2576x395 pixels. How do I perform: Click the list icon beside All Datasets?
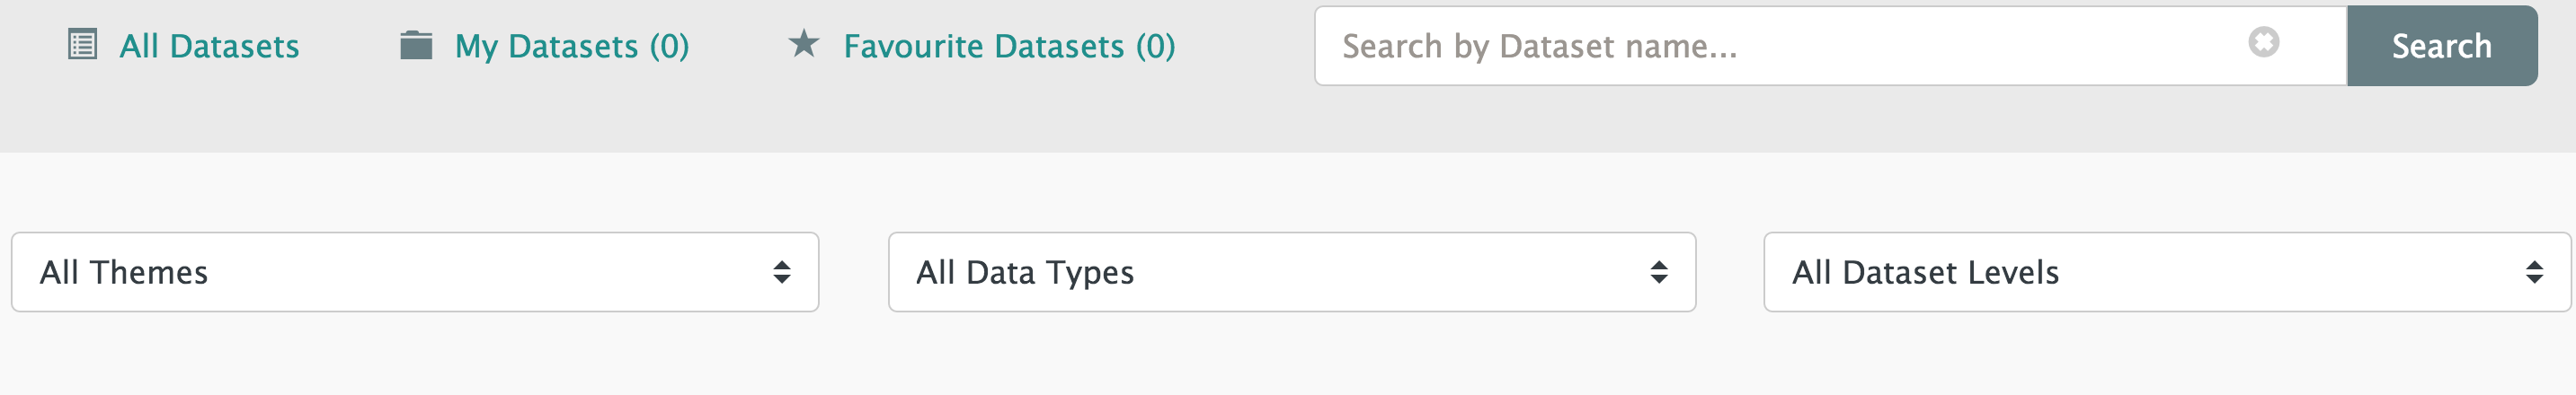point(82,45)
